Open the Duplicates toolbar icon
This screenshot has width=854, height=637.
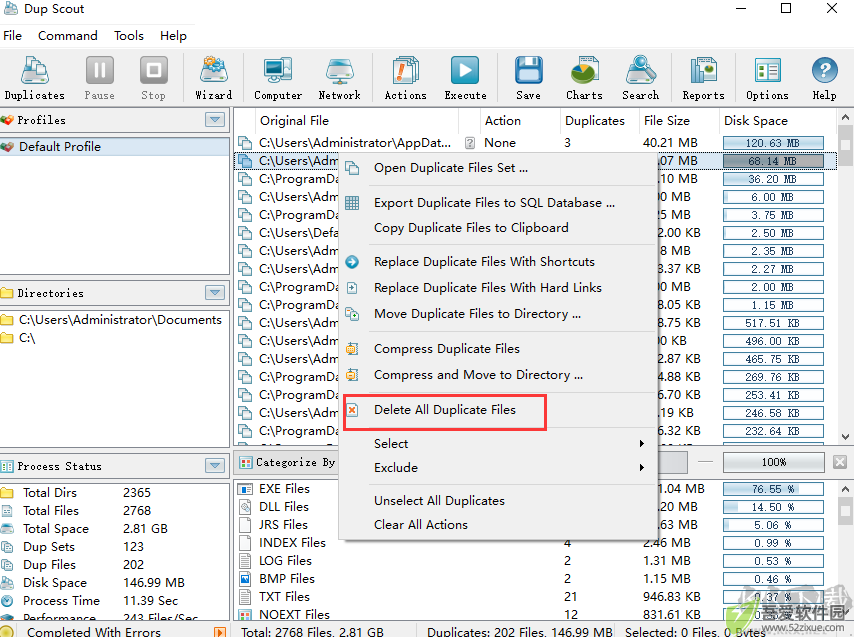pyautogui.click(x=34, y=78)
